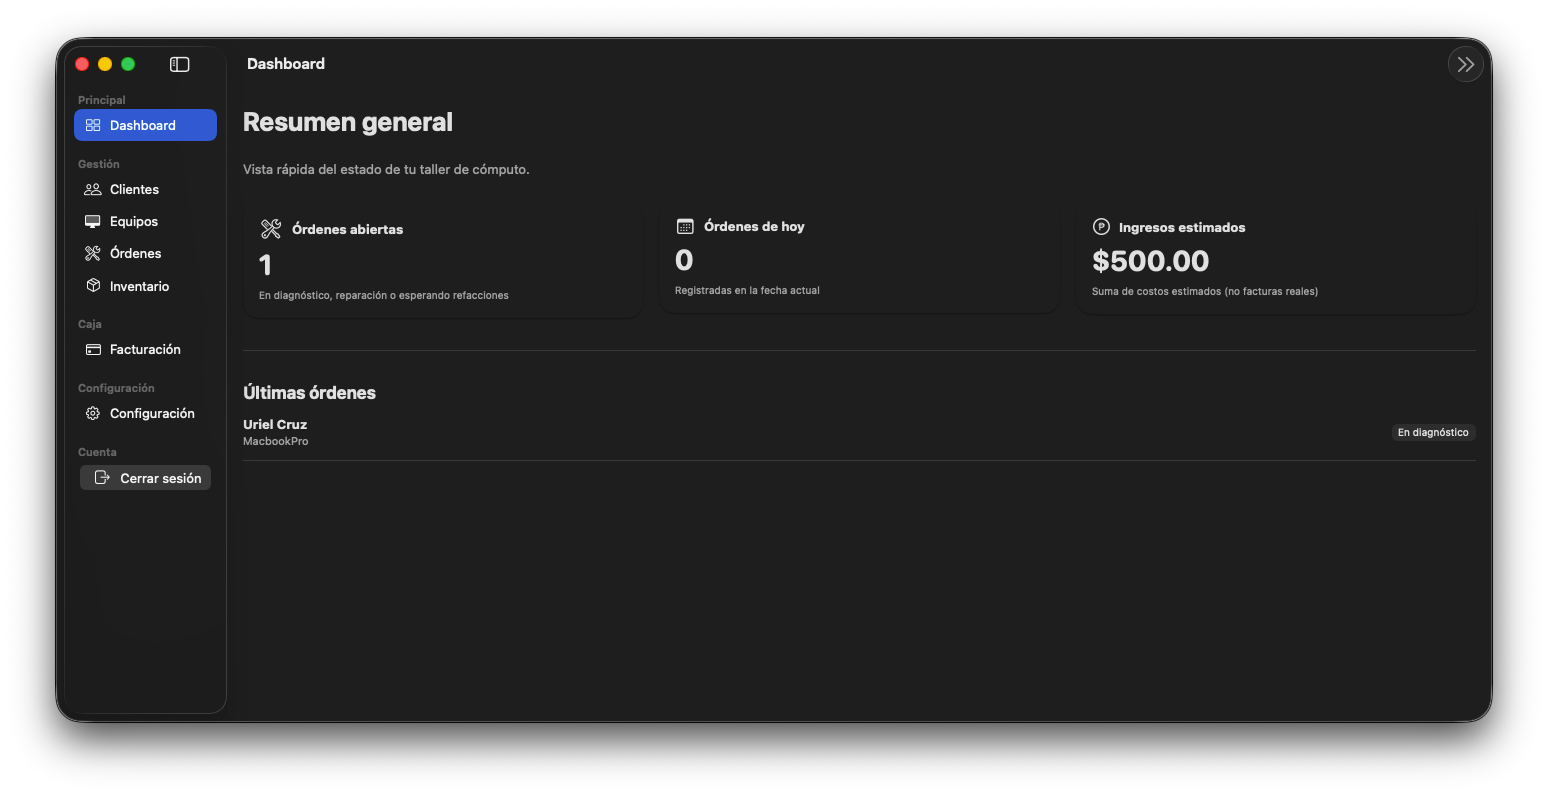Click the Ingresos estimados coin icon

(1101, 227)
